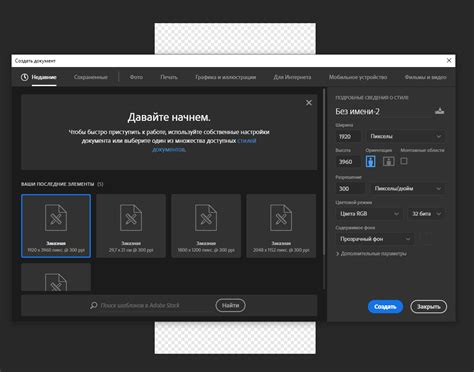The image size is (474, 372).
Task: Open the 32 бита bit depth dropdown
Action: (426, 214)
